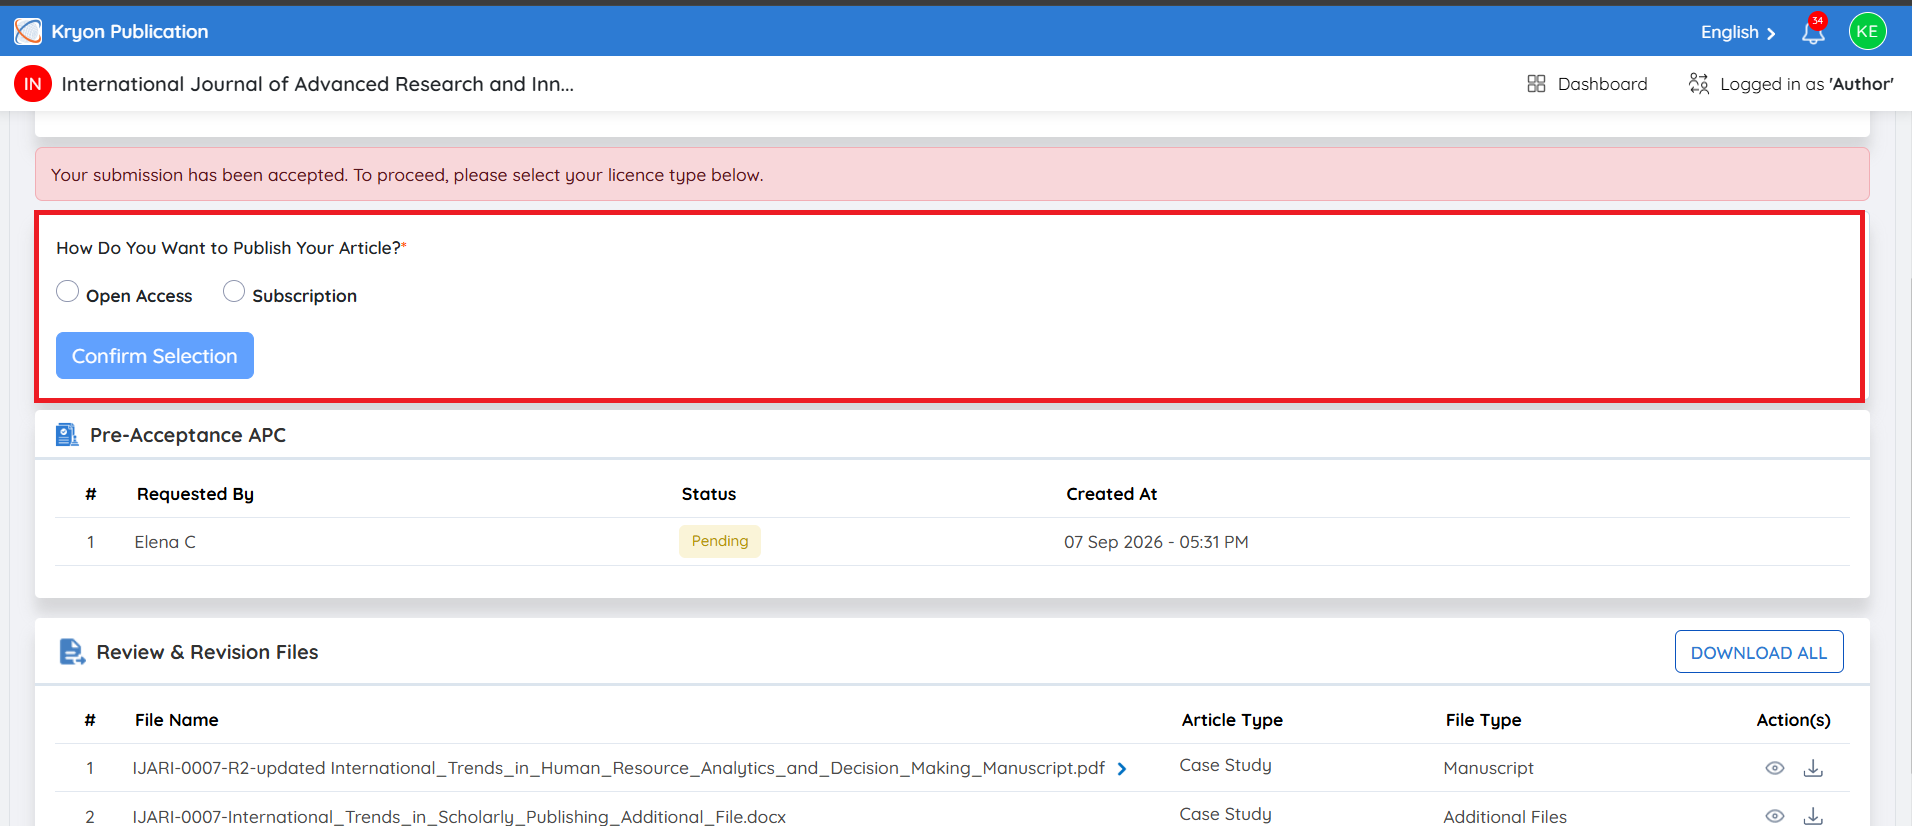Image resolution: width=1912 pixels, height=826 pixels.
Task: Click the Pending status badge
Action: coord(720,541)
